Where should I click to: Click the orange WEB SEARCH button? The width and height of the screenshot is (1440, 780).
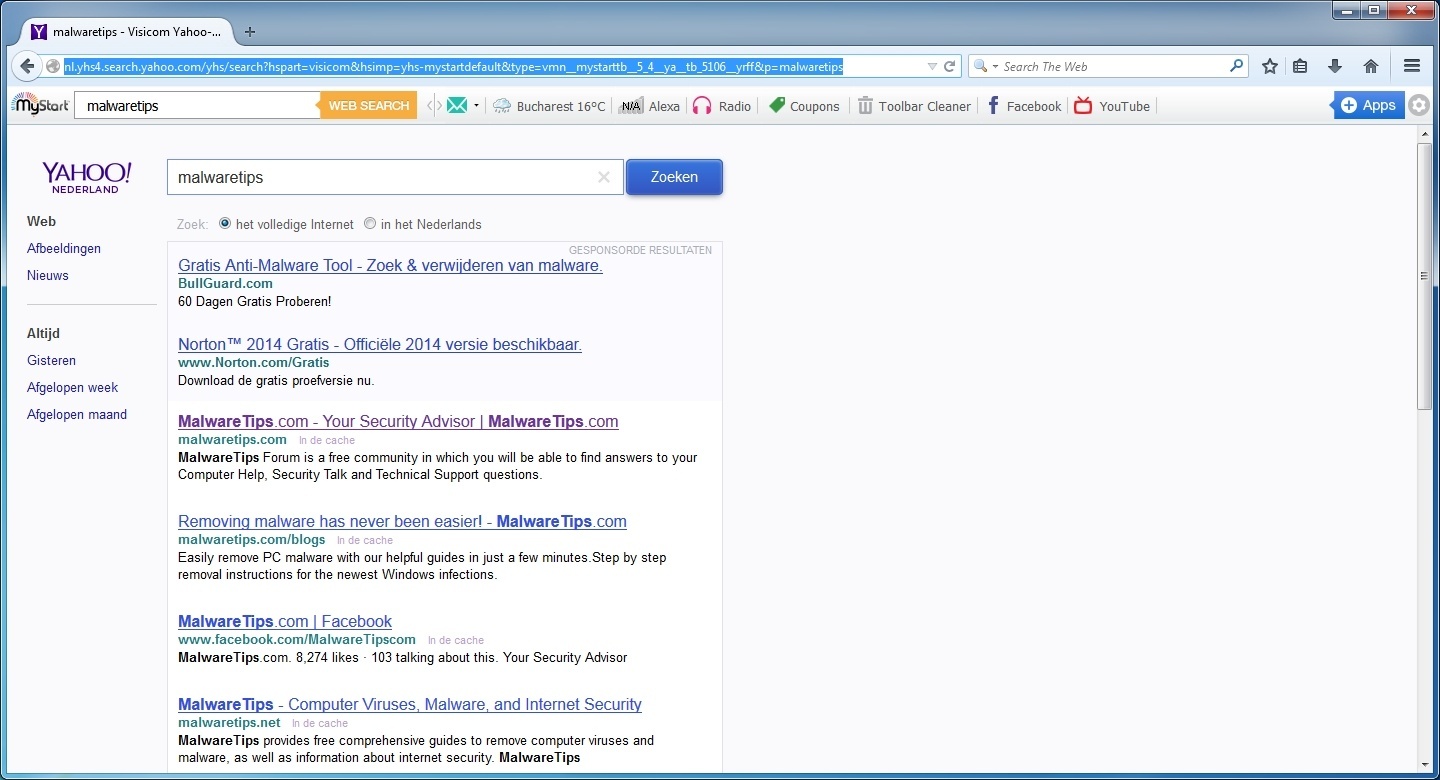(369, 105)
